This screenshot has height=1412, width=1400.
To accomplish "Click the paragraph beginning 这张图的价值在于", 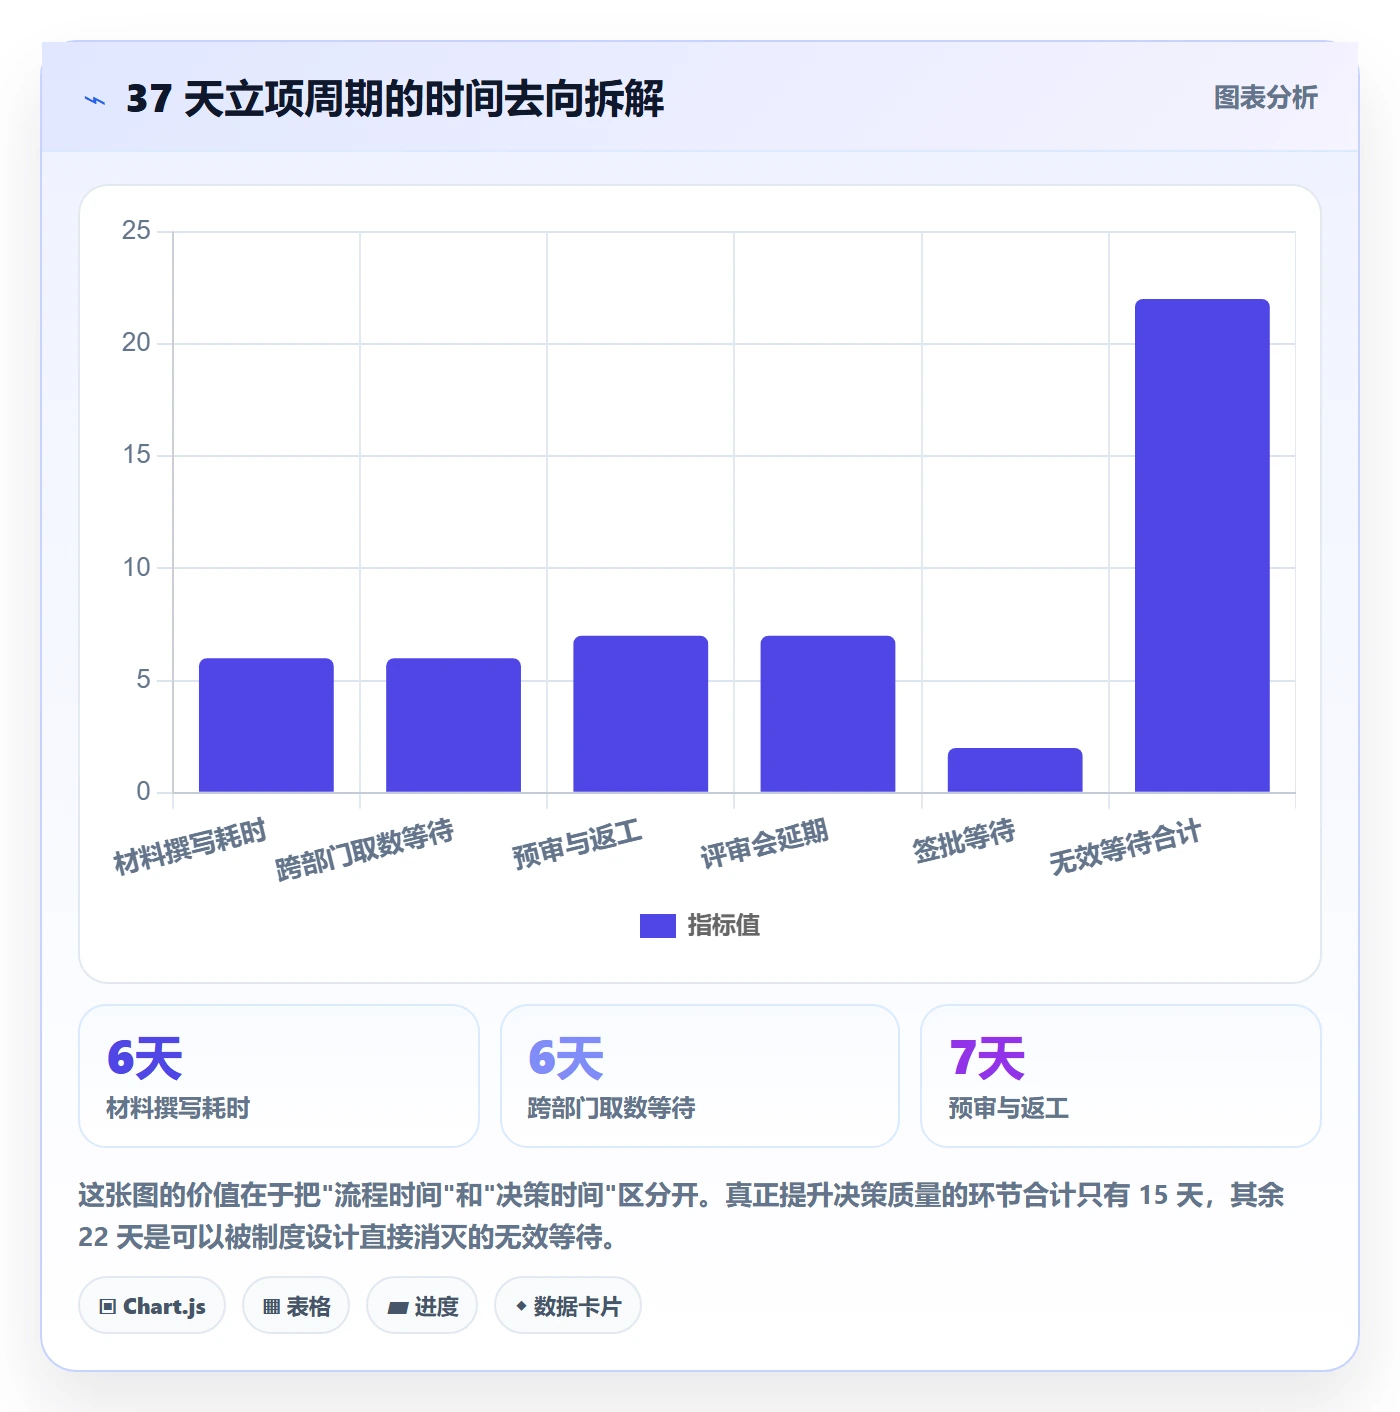I will 681,1216.
